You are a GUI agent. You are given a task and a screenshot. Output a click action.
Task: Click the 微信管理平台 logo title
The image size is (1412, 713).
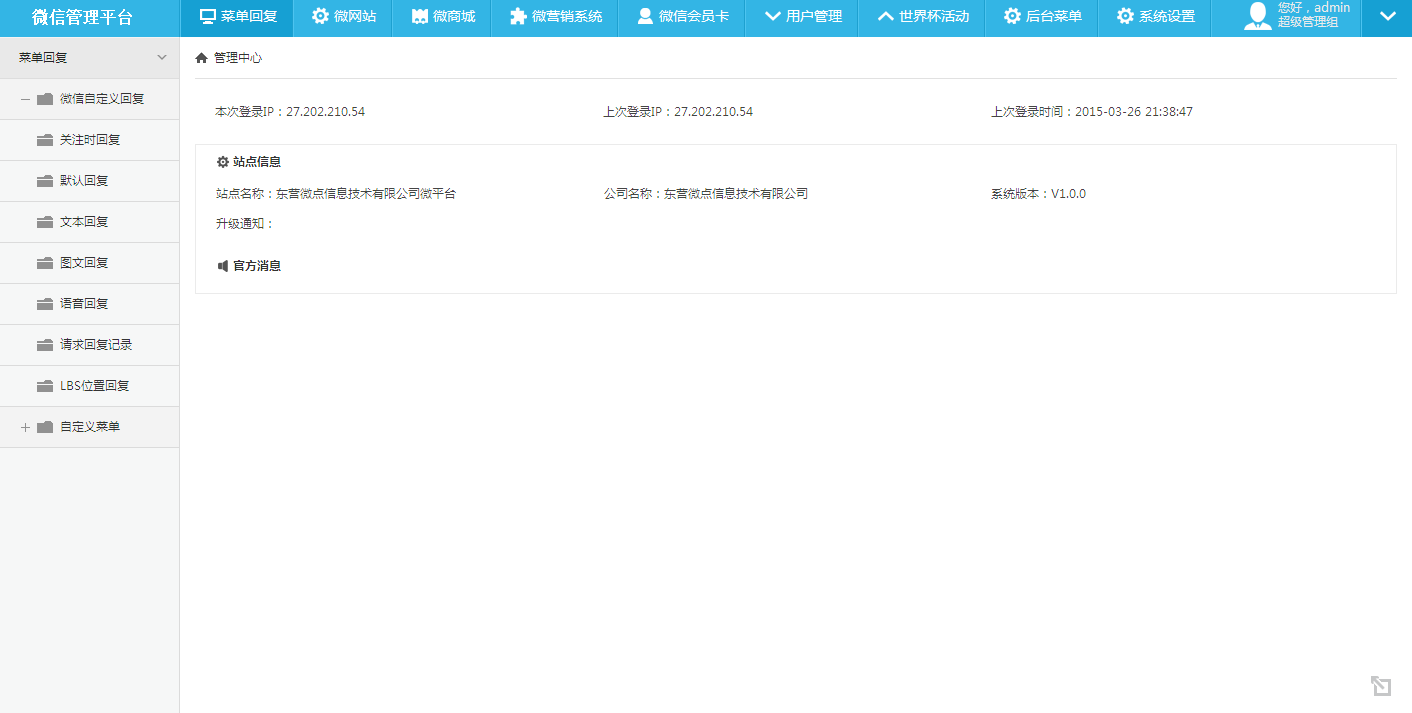[82, 17]
